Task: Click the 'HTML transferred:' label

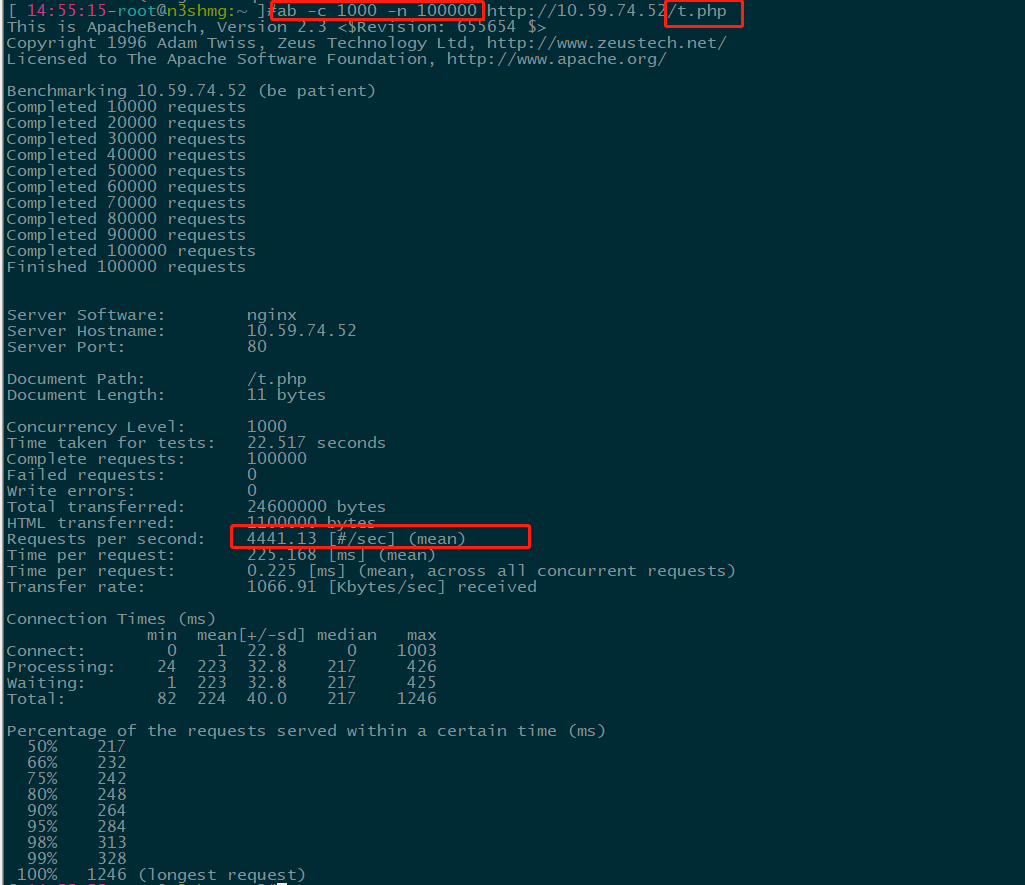Action: point(92,523)
